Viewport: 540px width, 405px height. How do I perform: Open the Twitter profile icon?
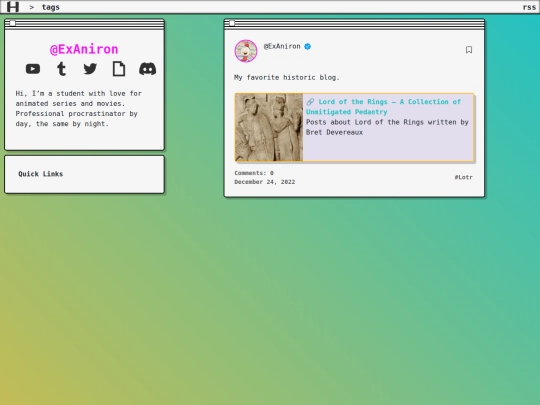click(x=90, y=69)
